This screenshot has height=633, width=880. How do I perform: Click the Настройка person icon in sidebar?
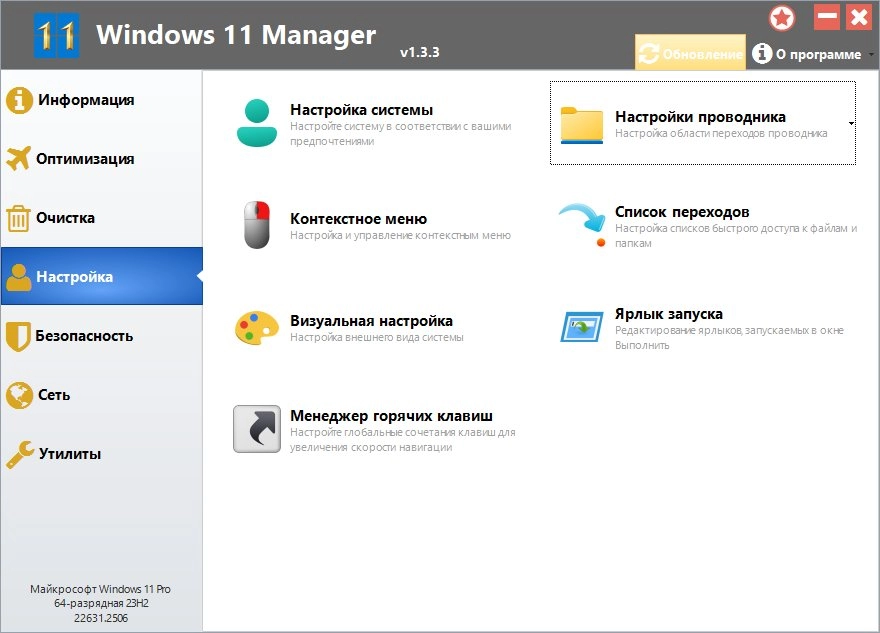19,277
